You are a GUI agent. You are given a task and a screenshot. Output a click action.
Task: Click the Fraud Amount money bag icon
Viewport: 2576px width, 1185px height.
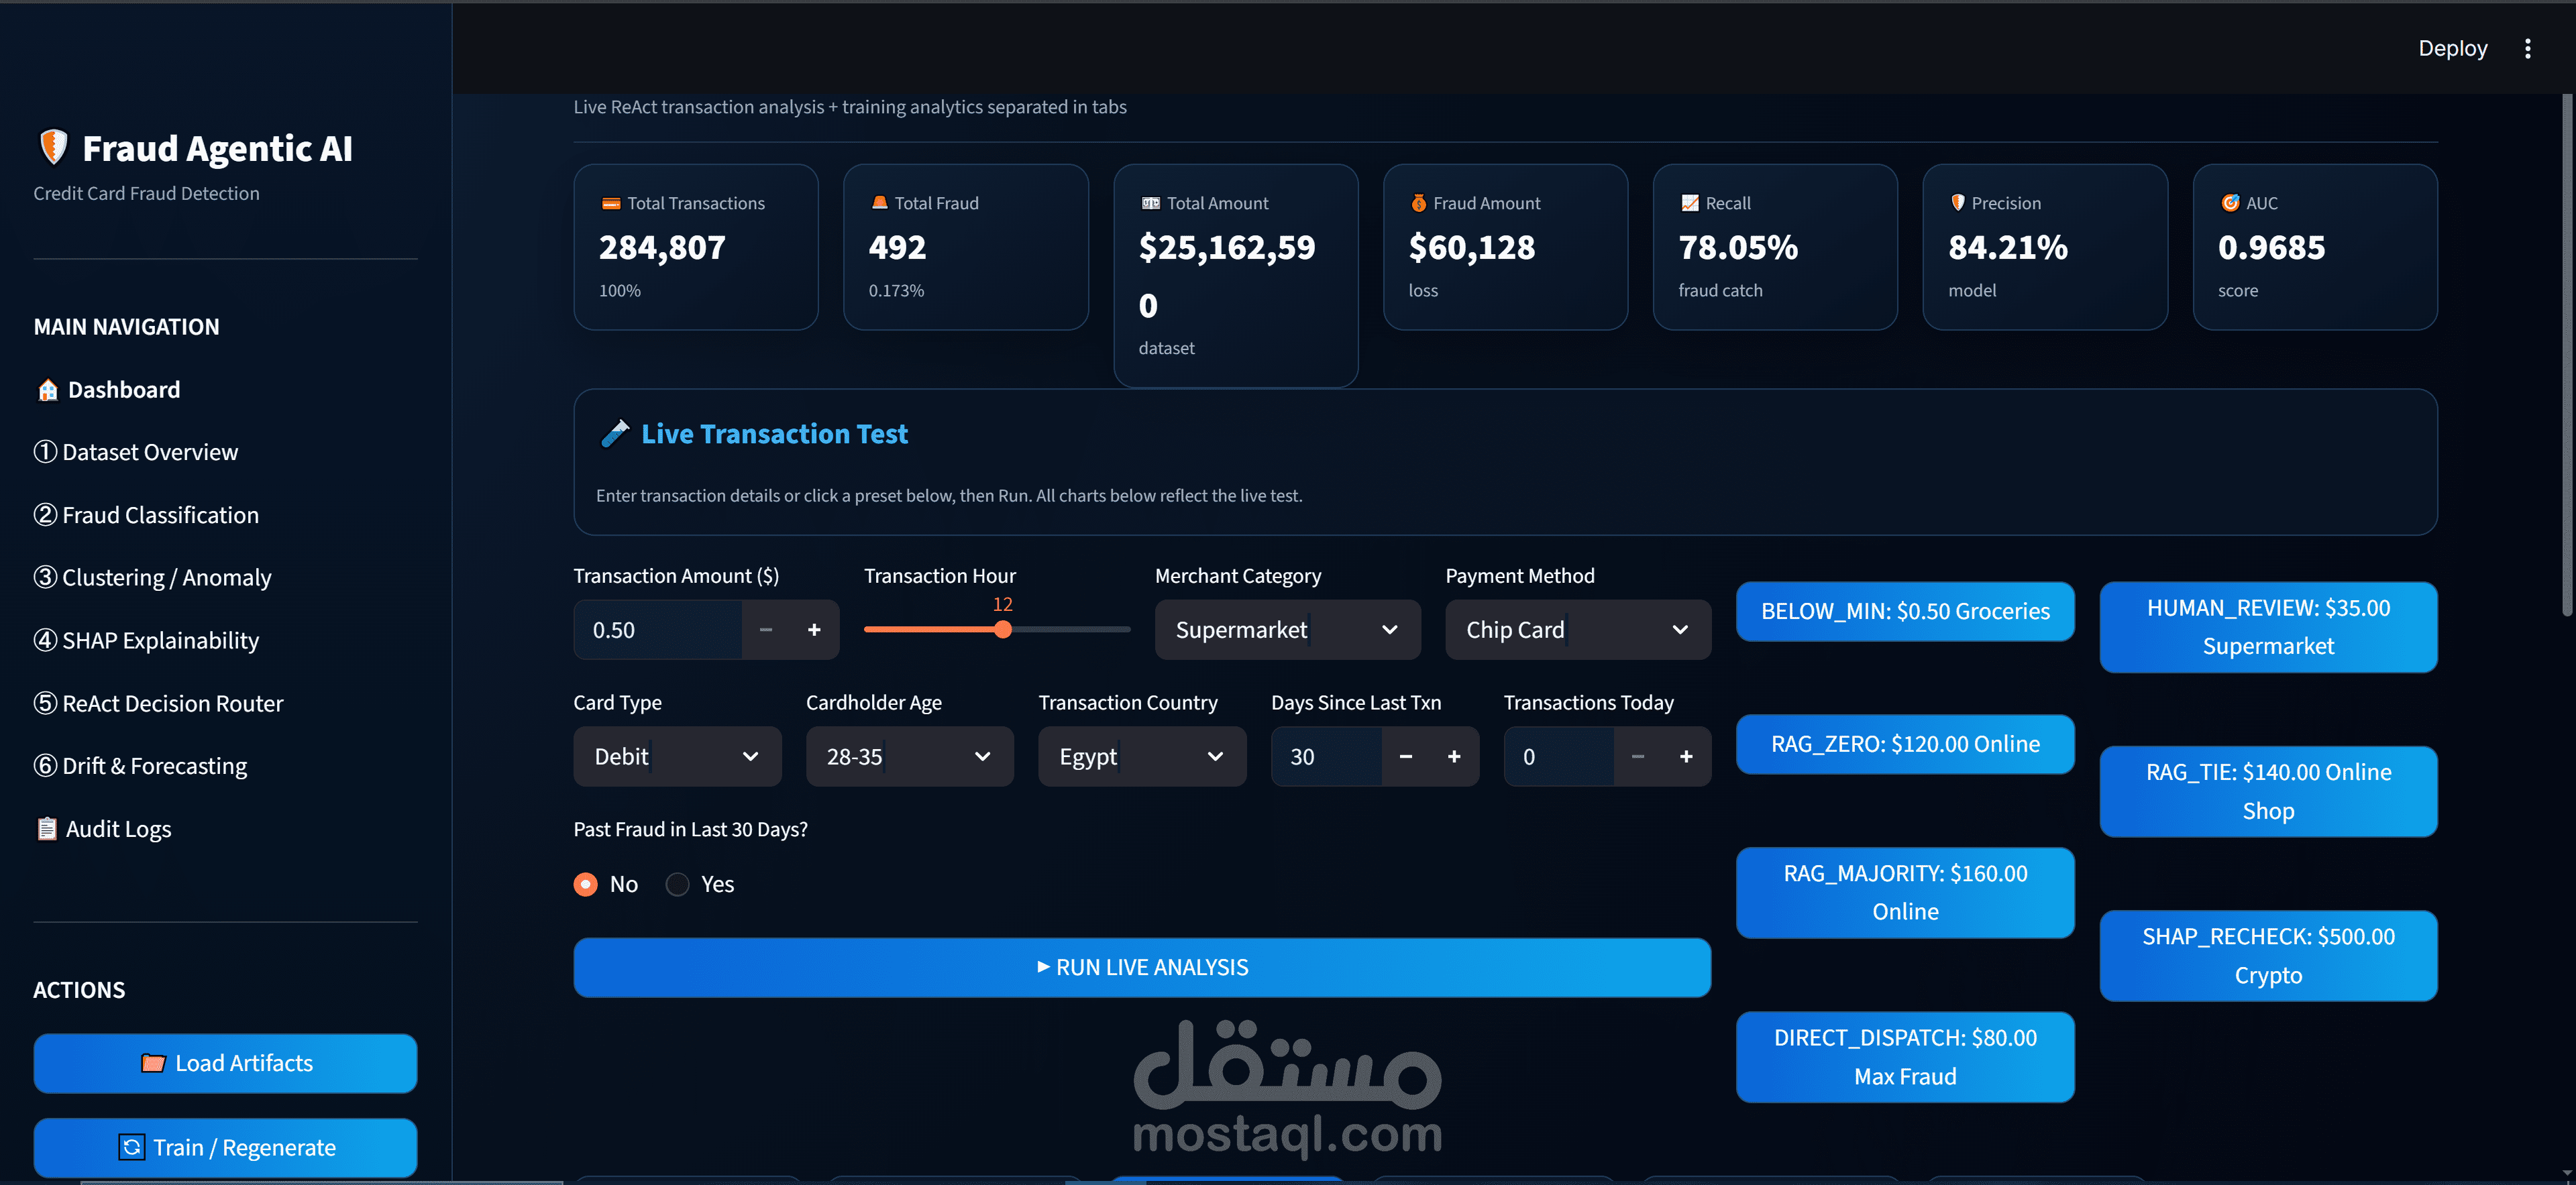[x=1418, y=203]
